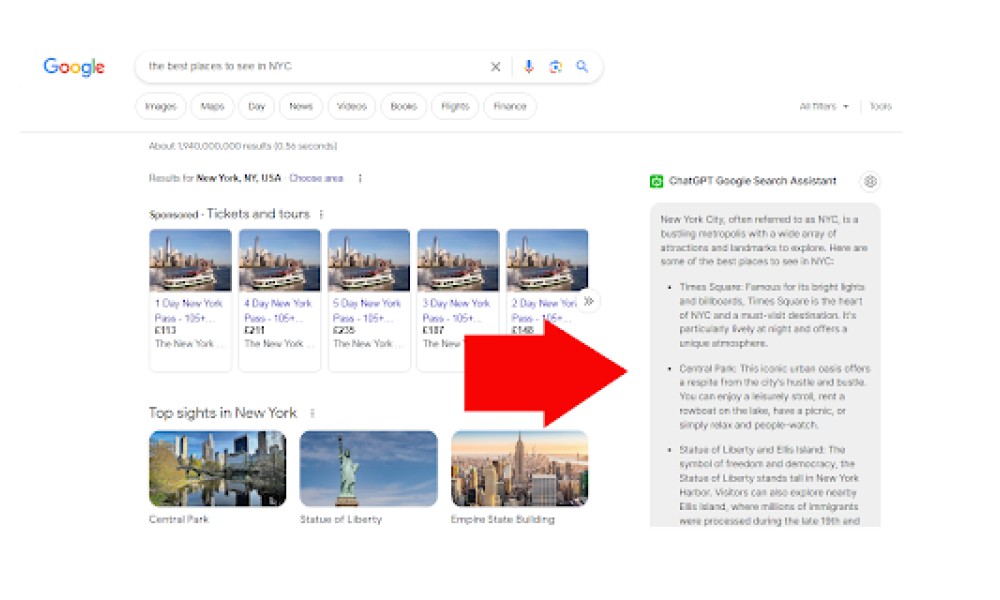Click the Choose area link
The height and width of the screenshot is (600, 1000).
coord(316,179)
